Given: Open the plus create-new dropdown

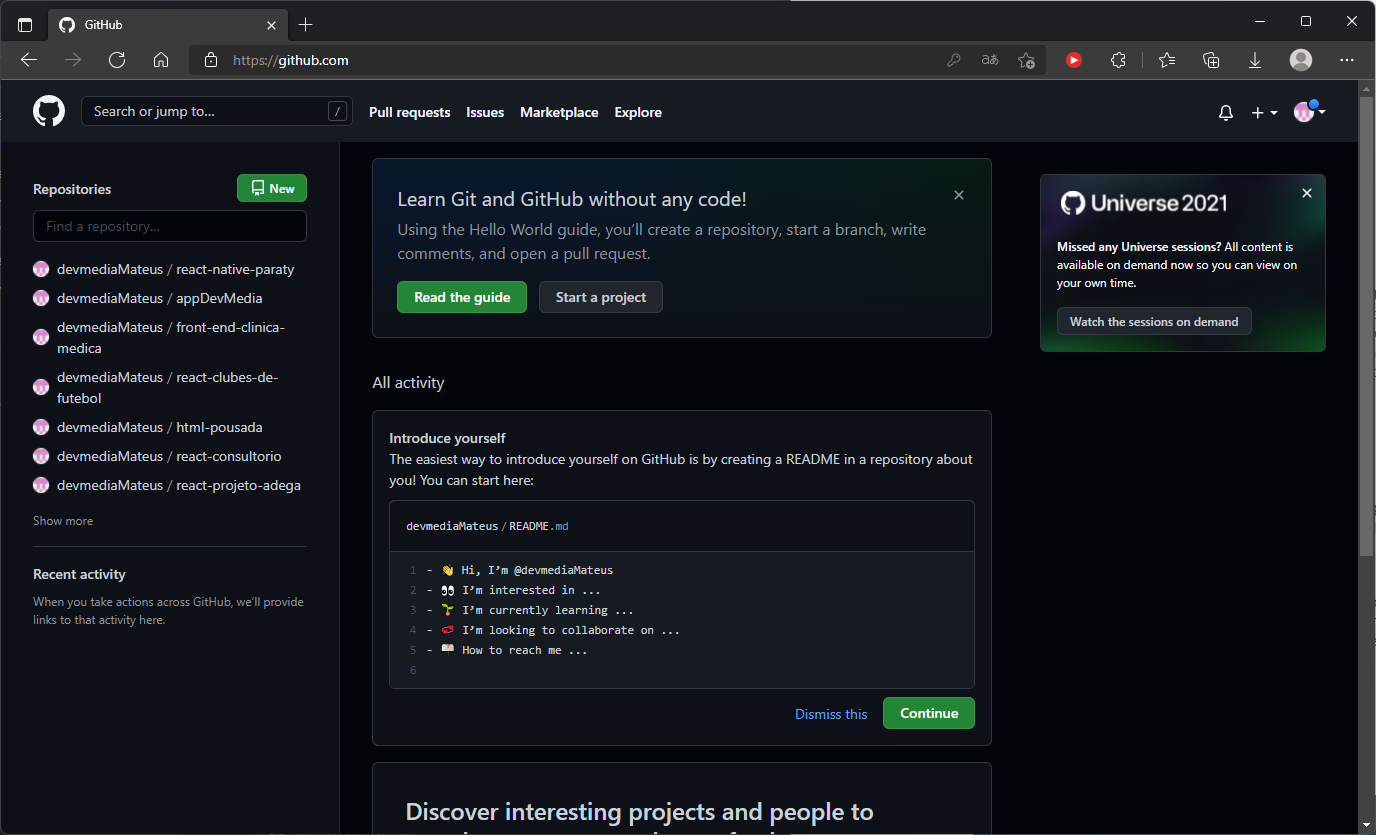Looking at the screenshot, I should pos(1264,113).
